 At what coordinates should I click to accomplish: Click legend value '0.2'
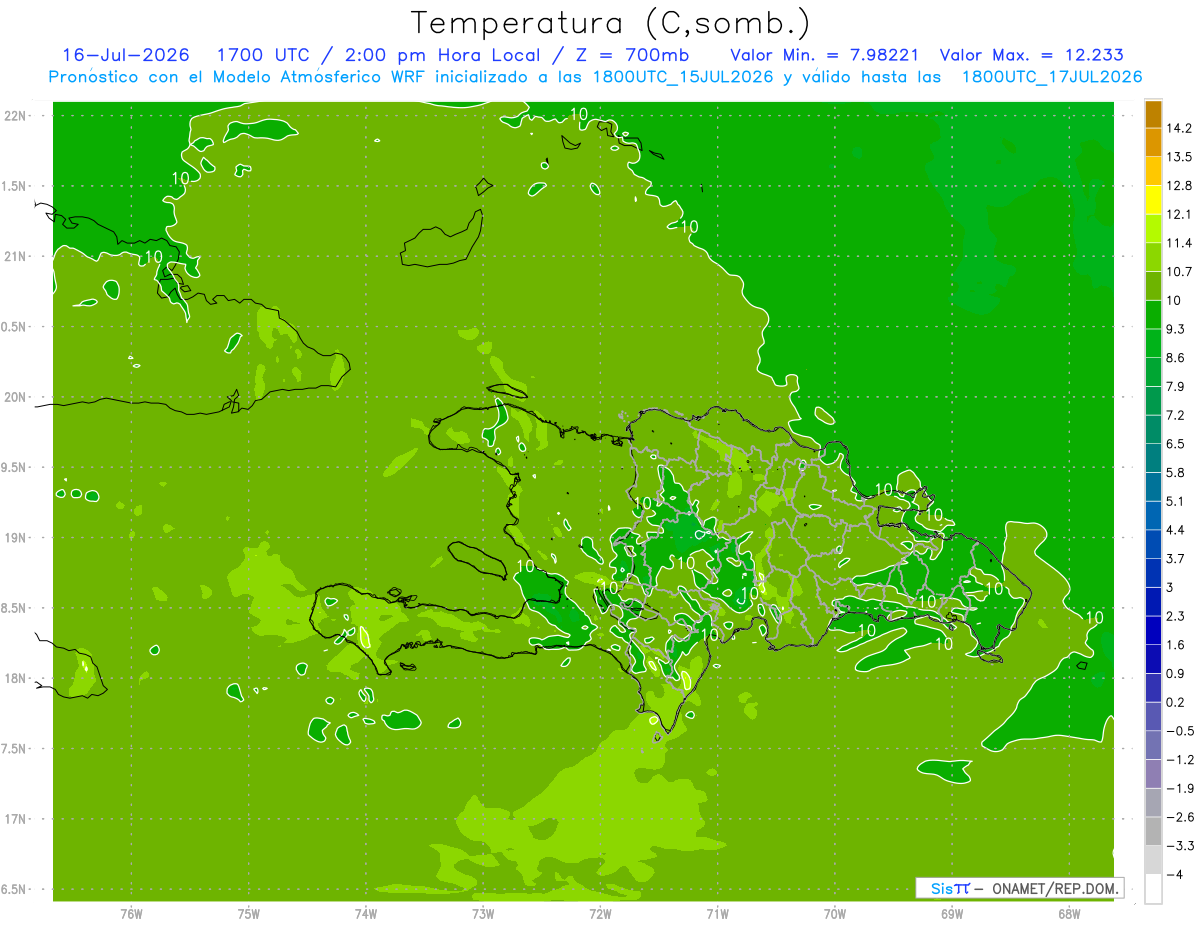(x=1176, y=702)
